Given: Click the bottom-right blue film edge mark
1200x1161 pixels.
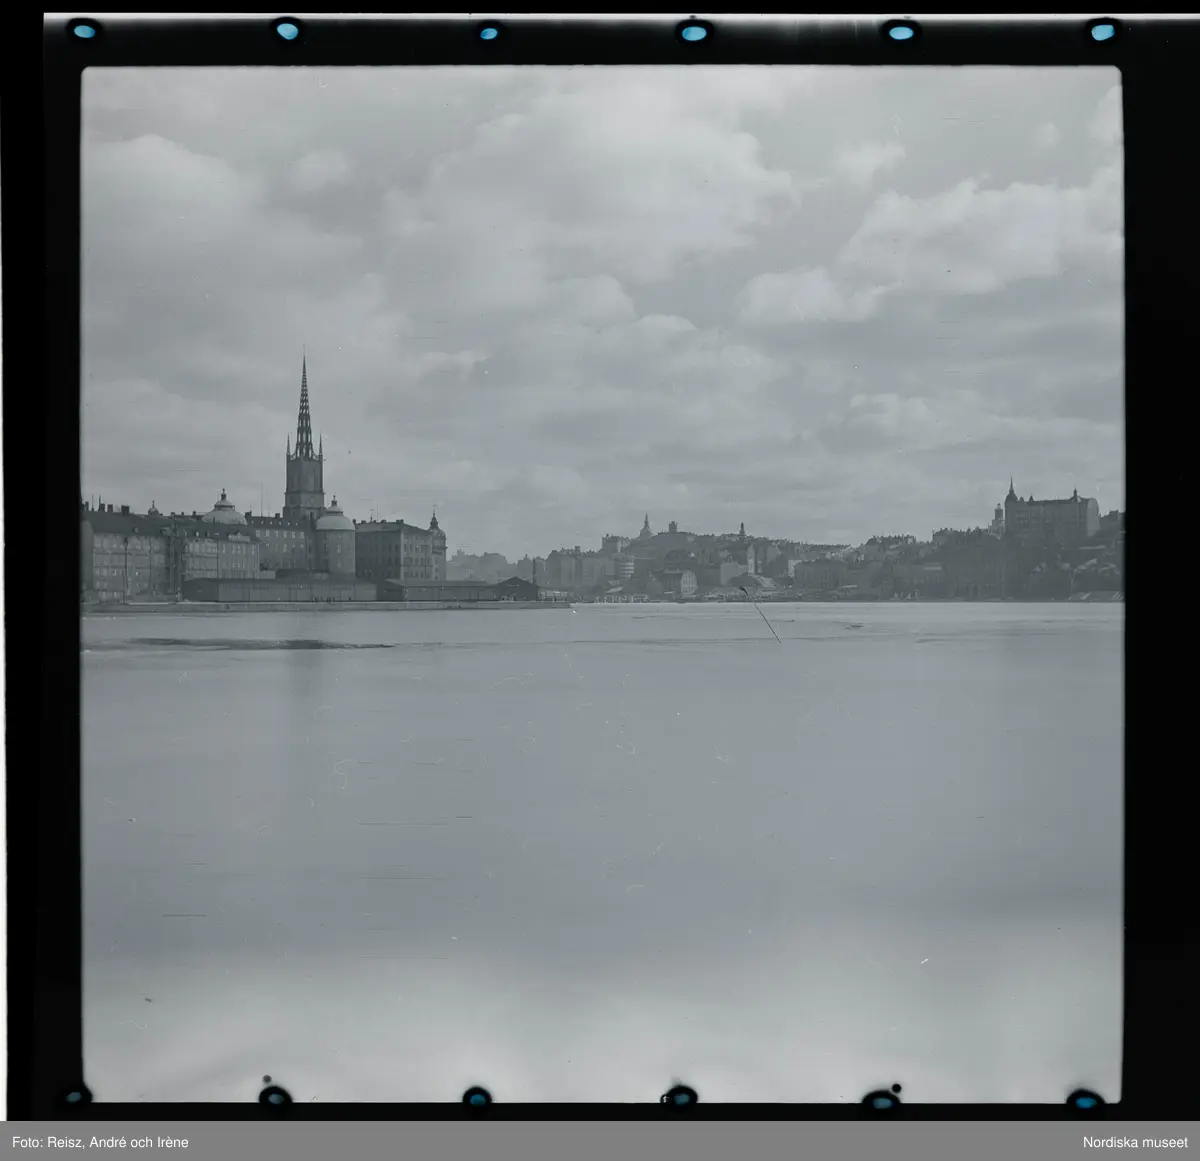Looking at the screenshot, I should click(x=1085, y=1099).
